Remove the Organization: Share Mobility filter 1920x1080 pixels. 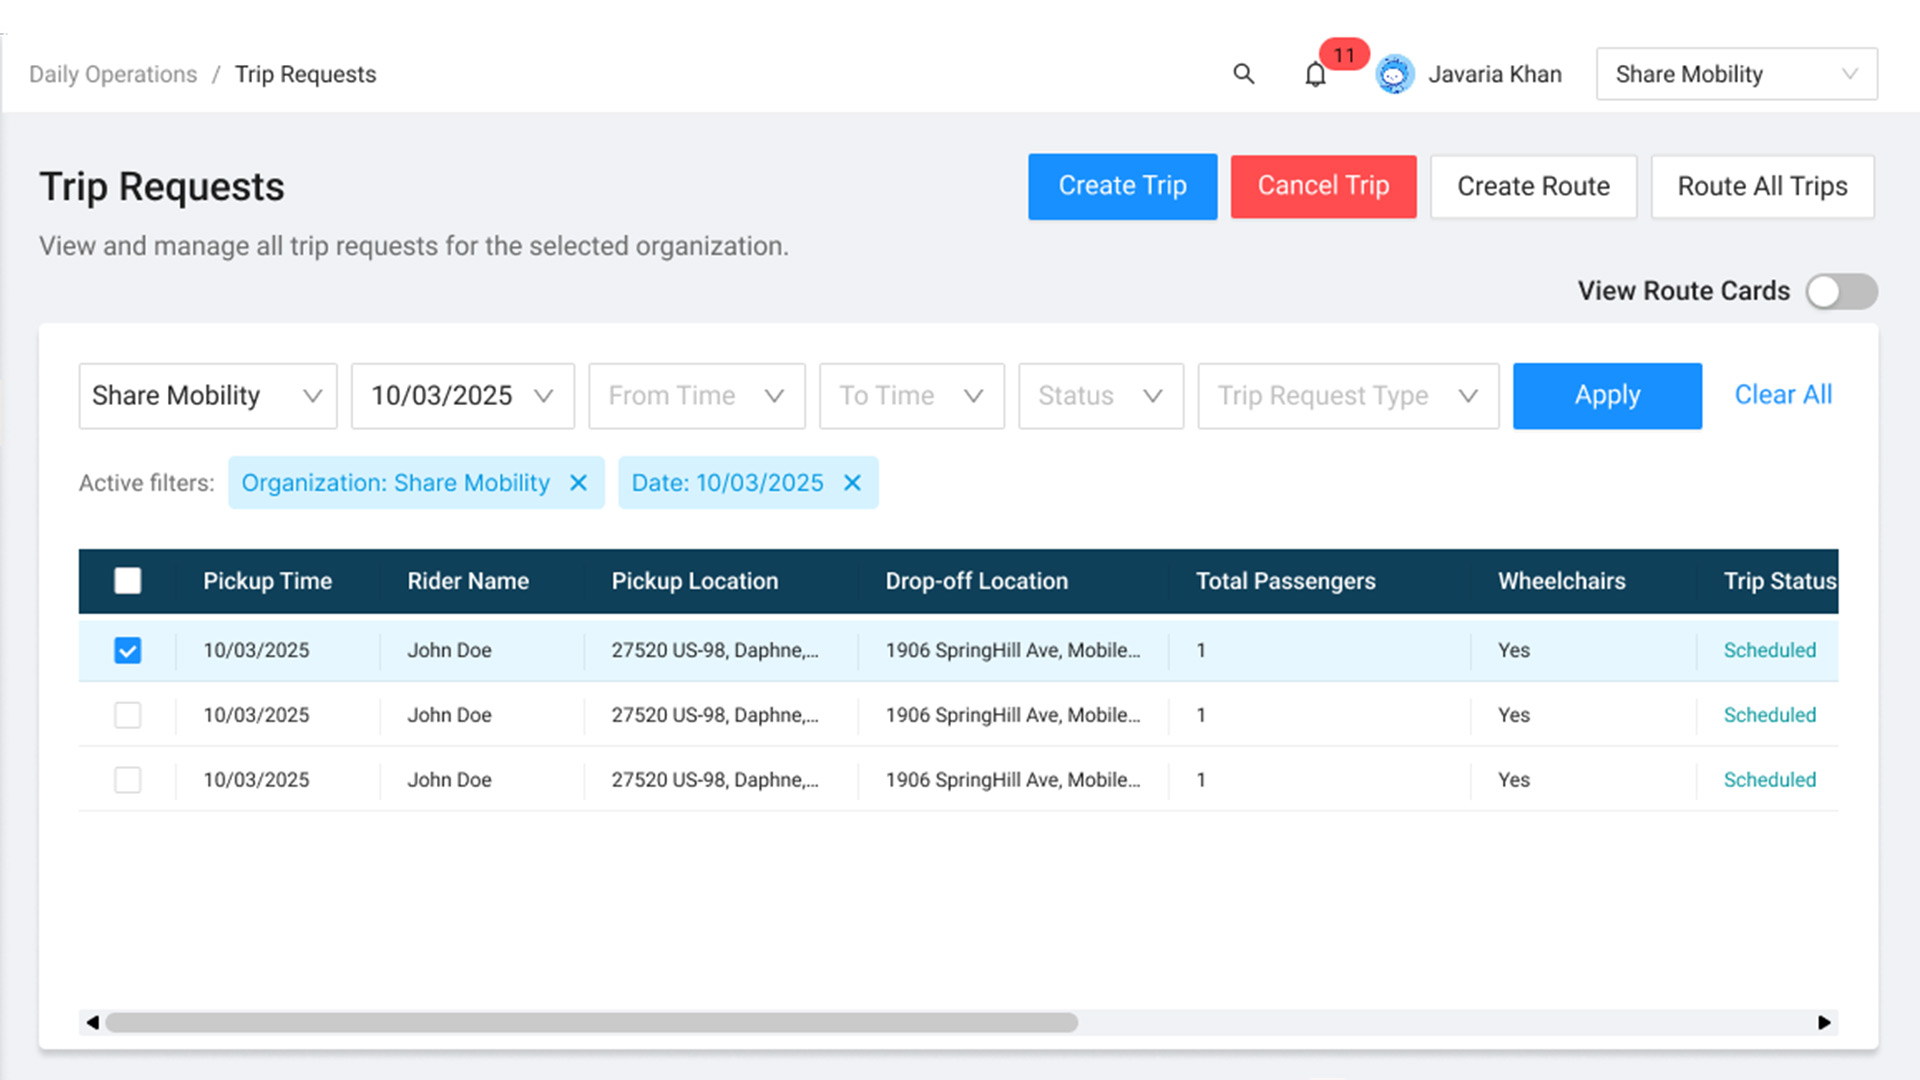pos(578,483)
